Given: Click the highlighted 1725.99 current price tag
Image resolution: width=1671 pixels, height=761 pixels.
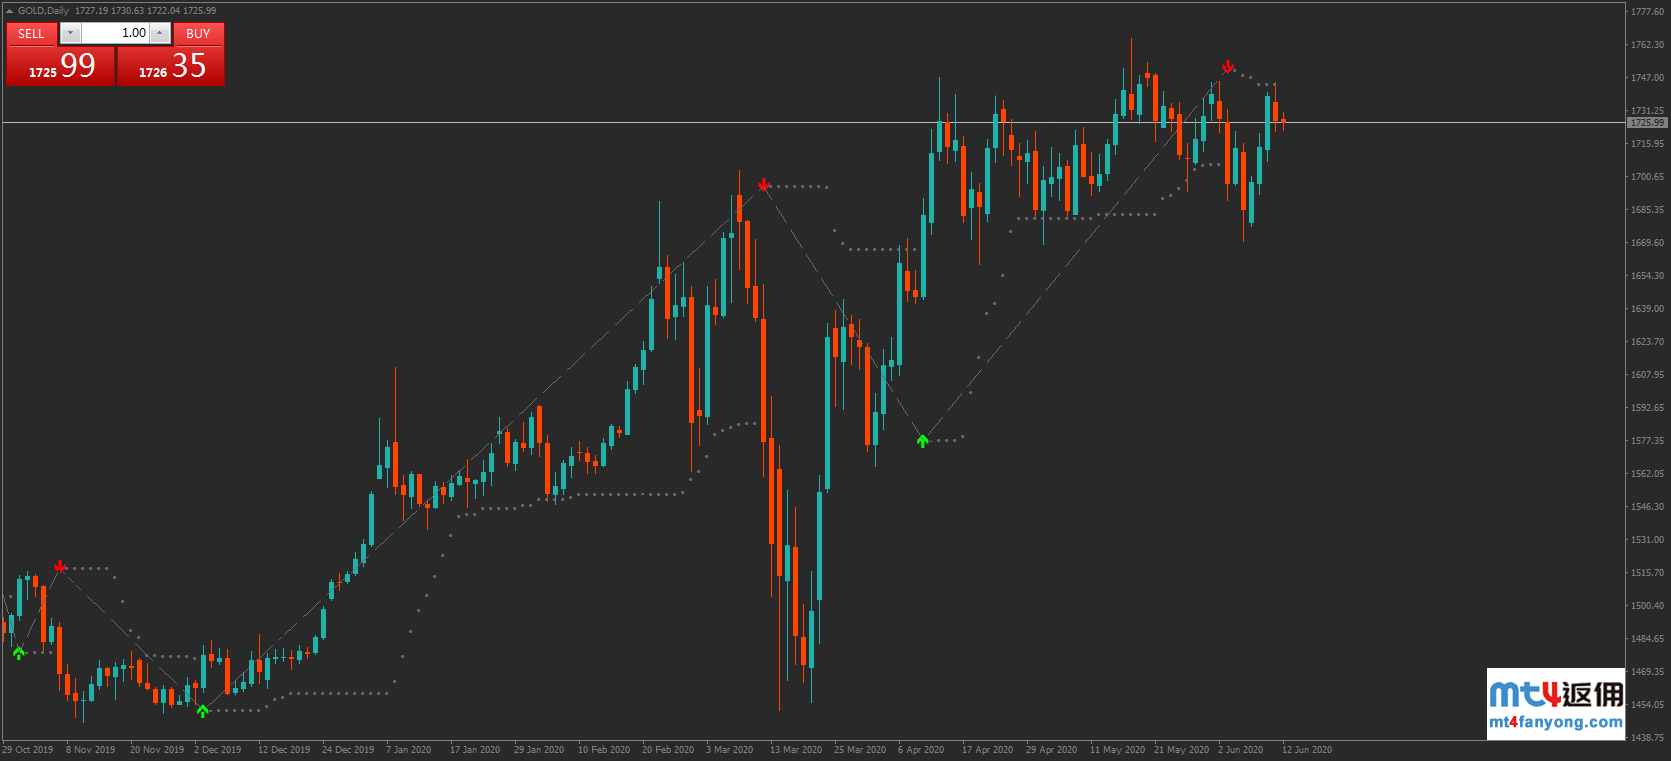Looking at the screenshot, I should pos(1647,123).
